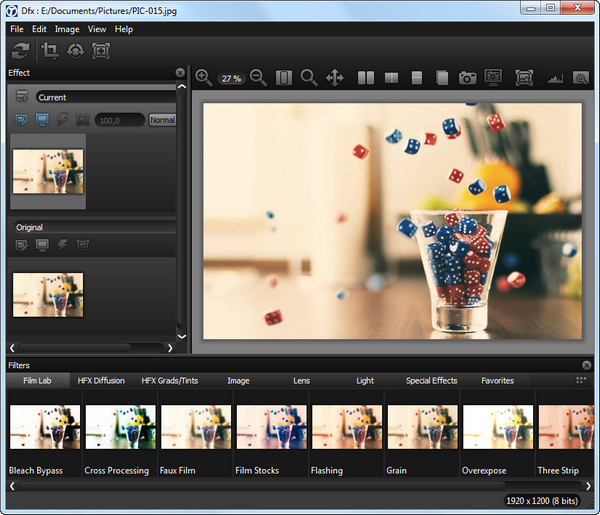Expand the filters panel grid options

(x=581, y=381)
